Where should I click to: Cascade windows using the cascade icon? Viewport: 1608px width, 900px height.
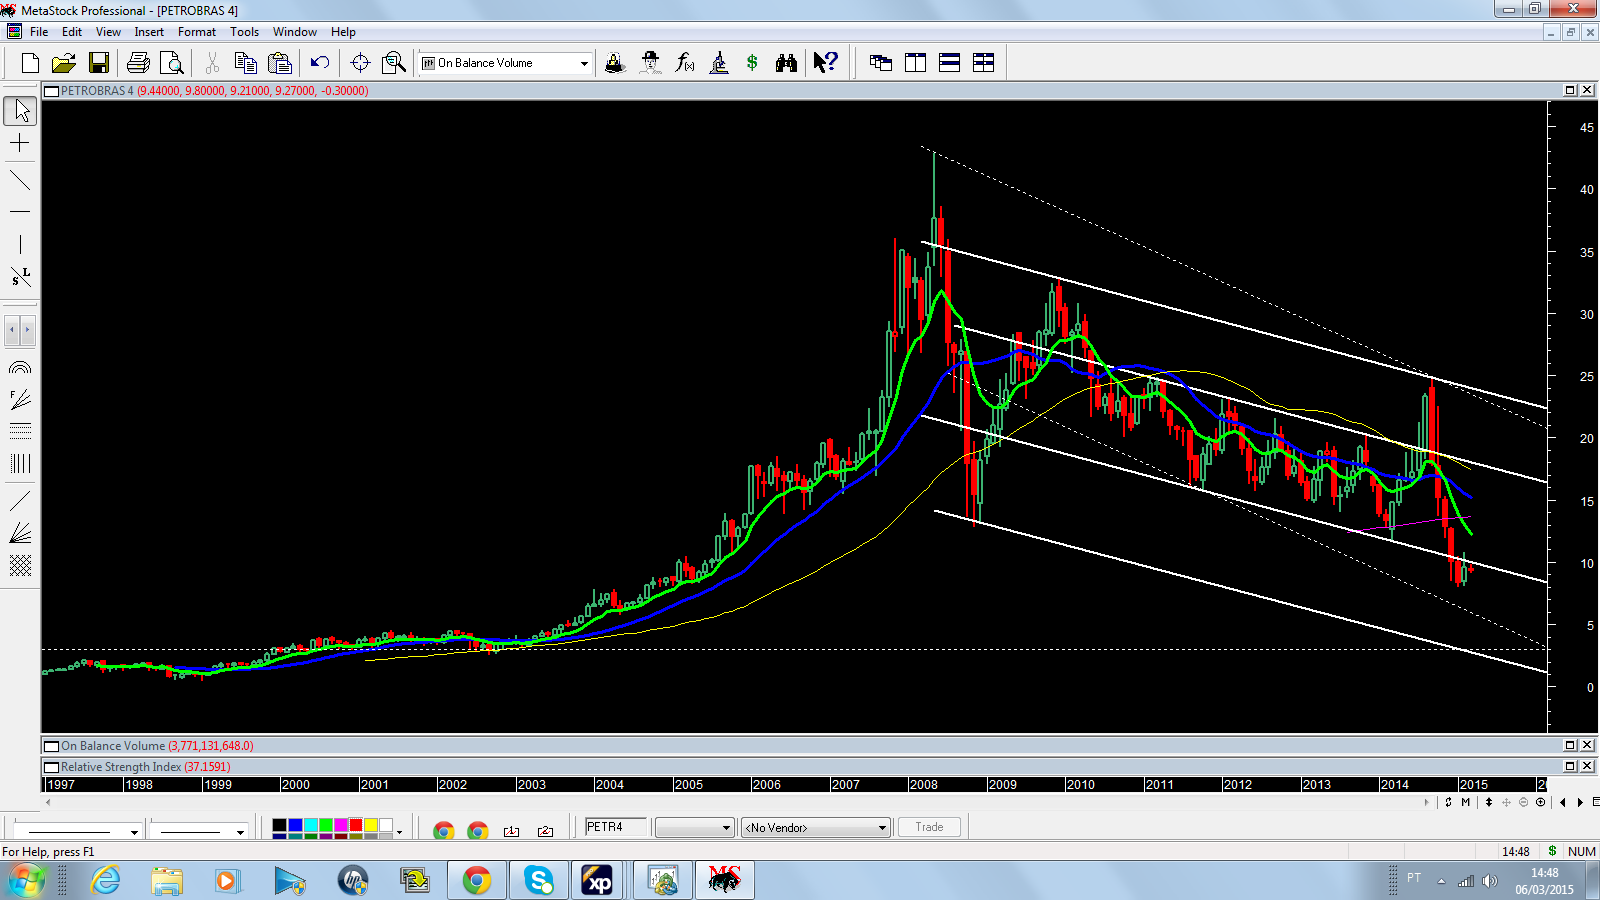(x=881, y=63)
